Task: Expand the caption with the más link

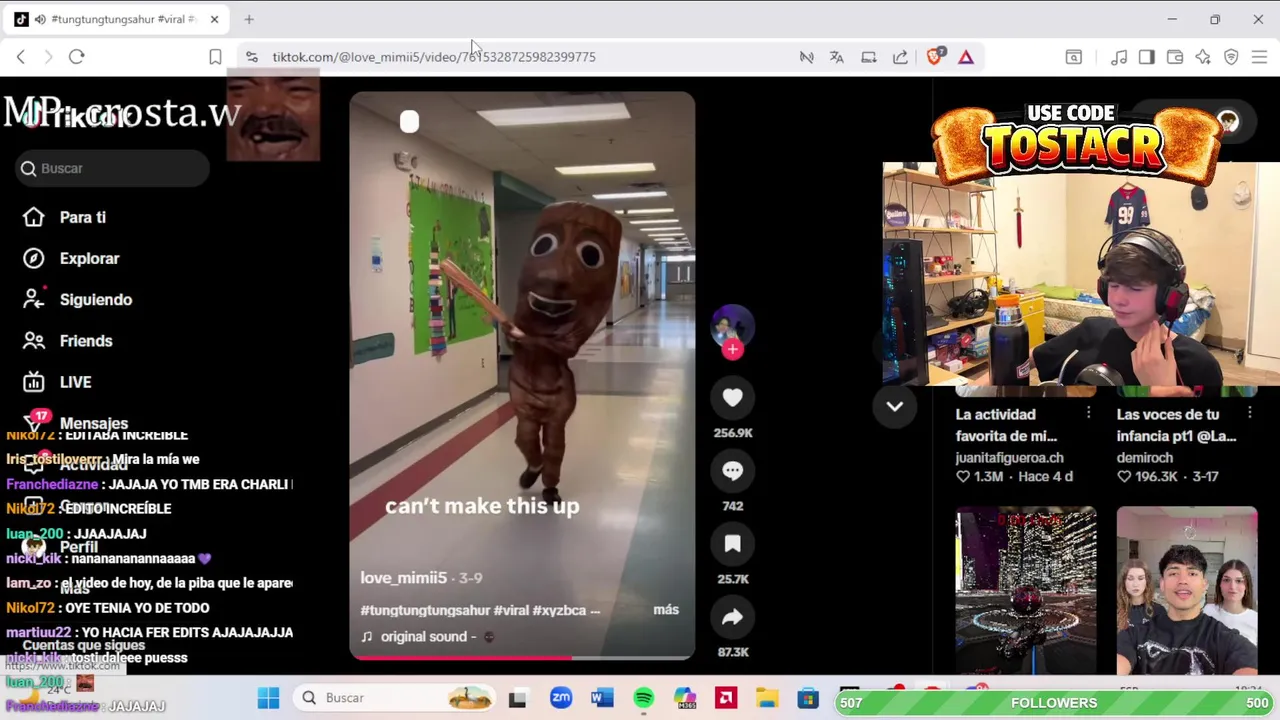Action: 666,609
